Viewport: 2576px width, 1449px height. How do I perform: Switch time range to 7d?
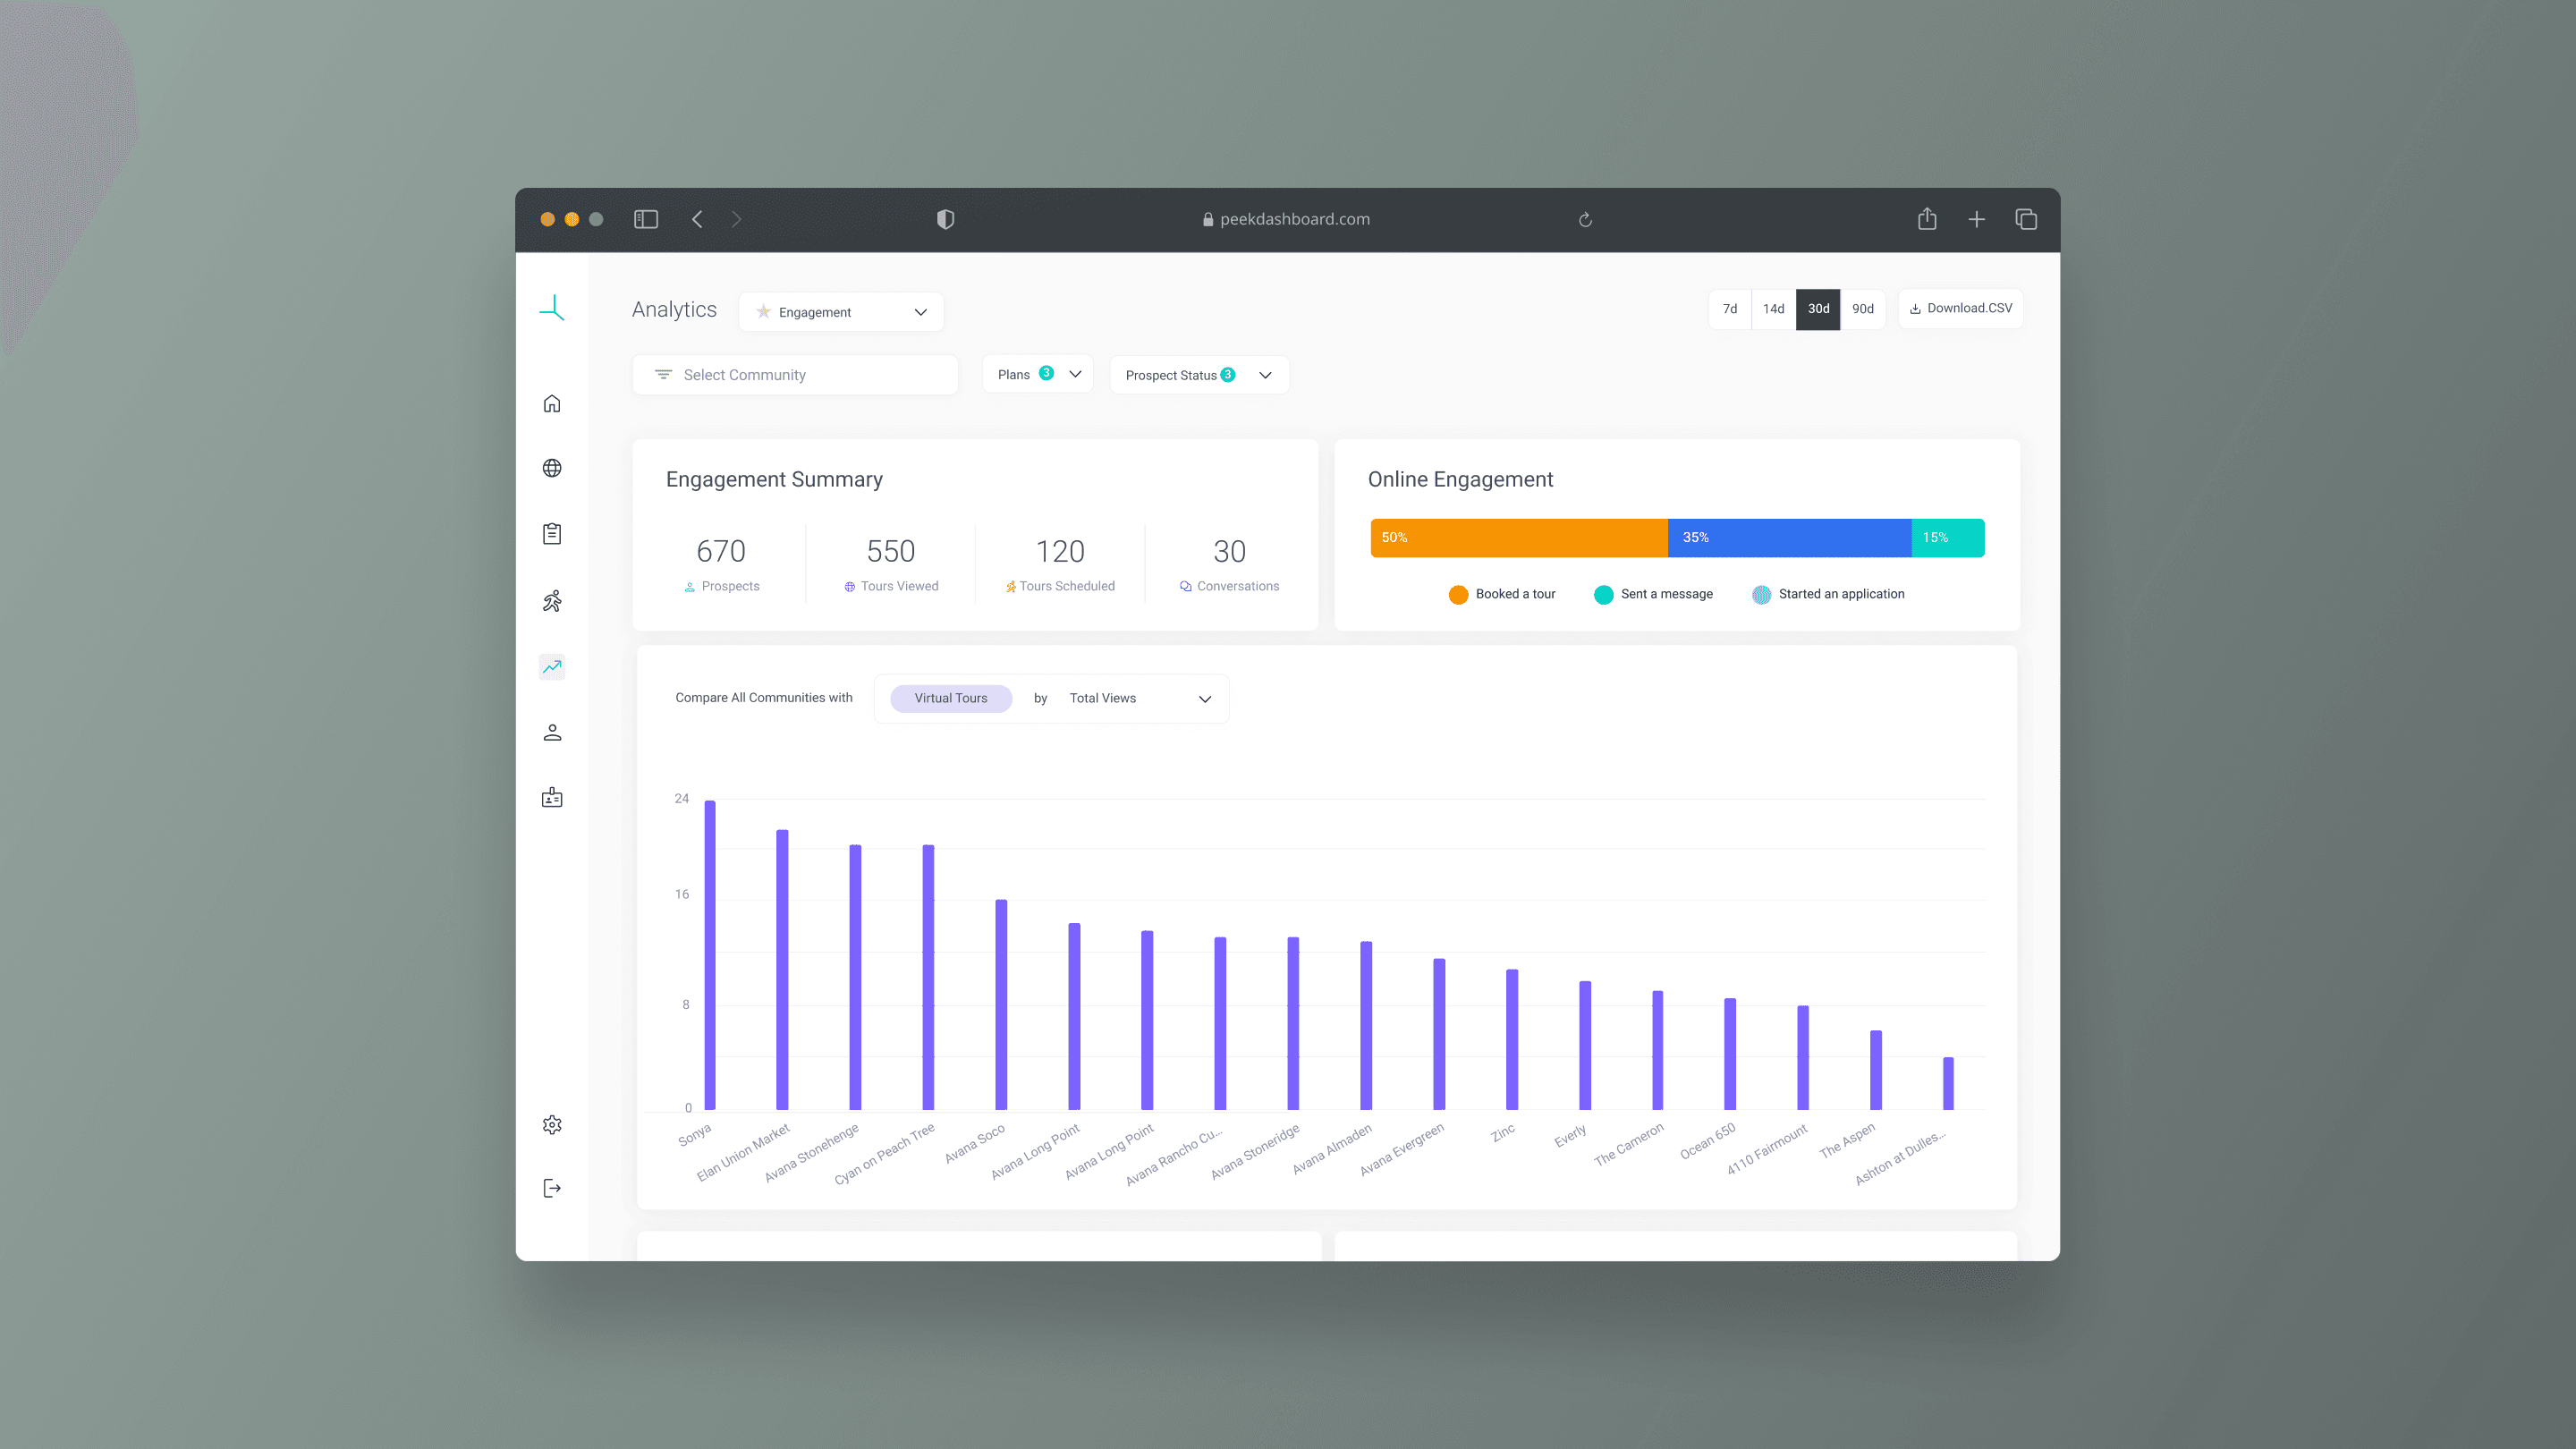[x=1730, y=309]
